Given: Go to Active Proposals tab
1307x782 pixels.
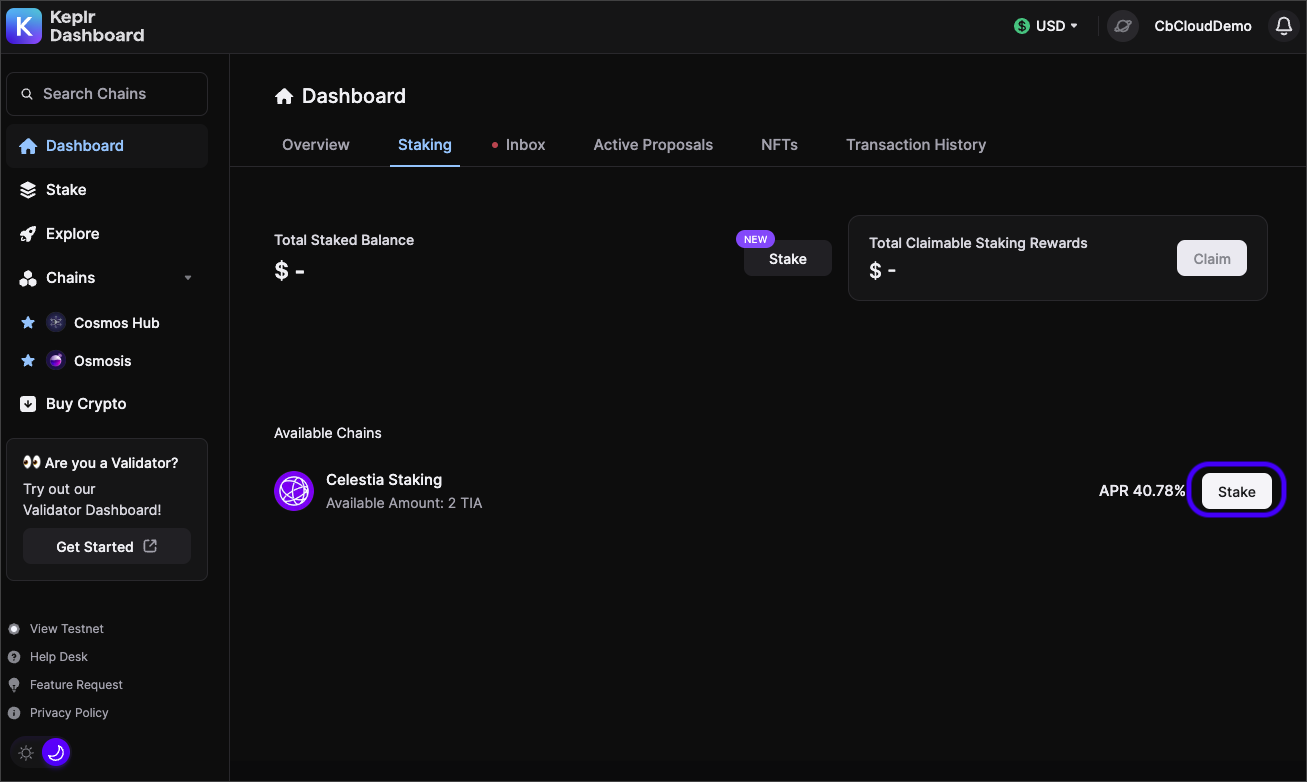Looking at the screenshot, I should tap(653, 145).
